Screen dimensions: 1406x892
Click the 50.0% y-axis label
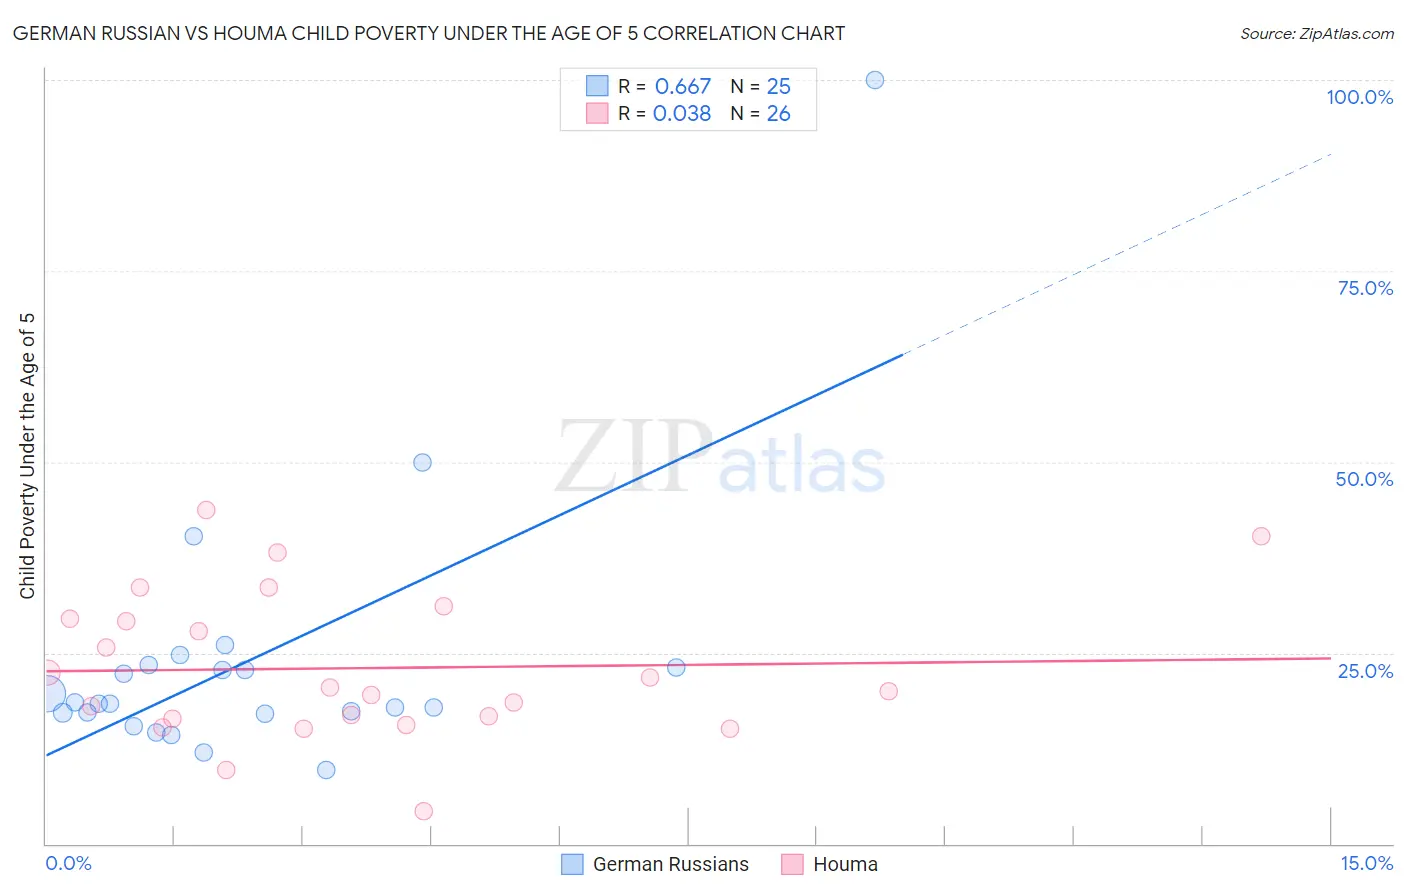1364,479
